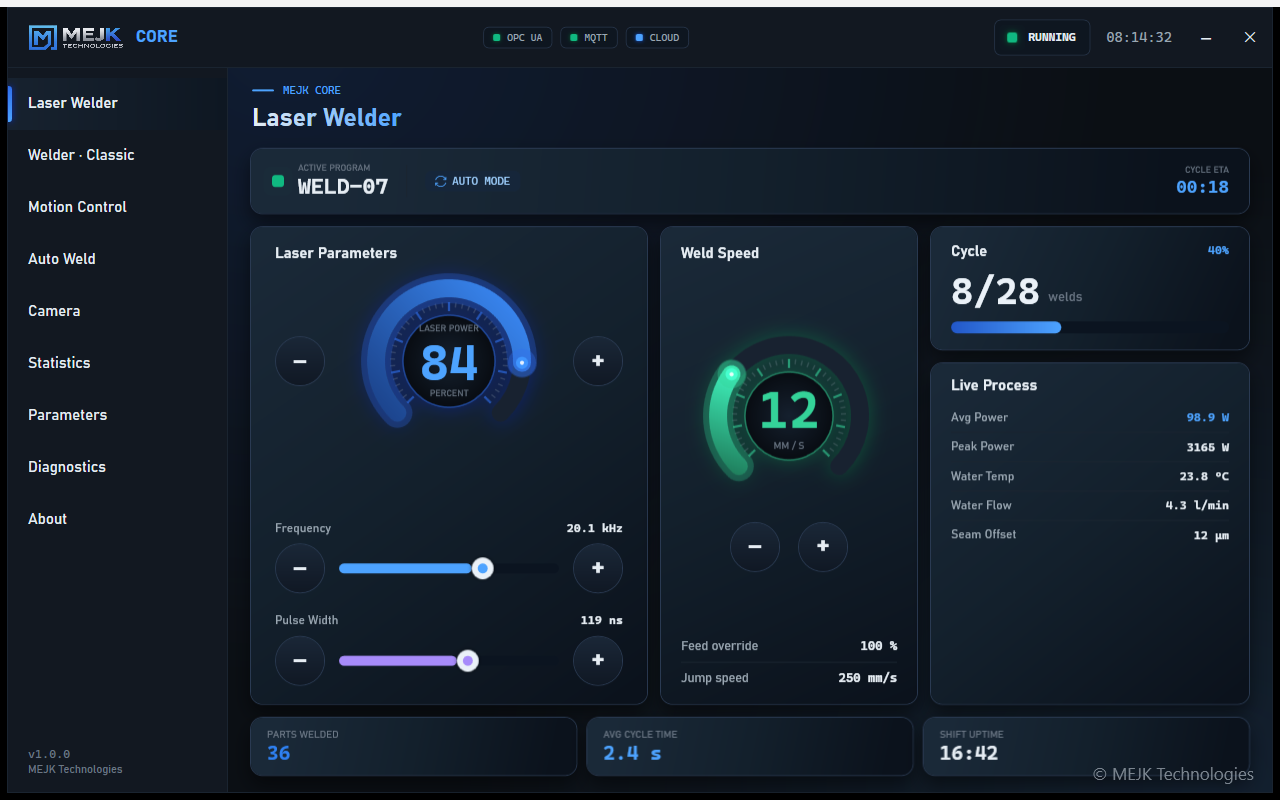Click the Parts Welded card

click(x=414, y=746)
